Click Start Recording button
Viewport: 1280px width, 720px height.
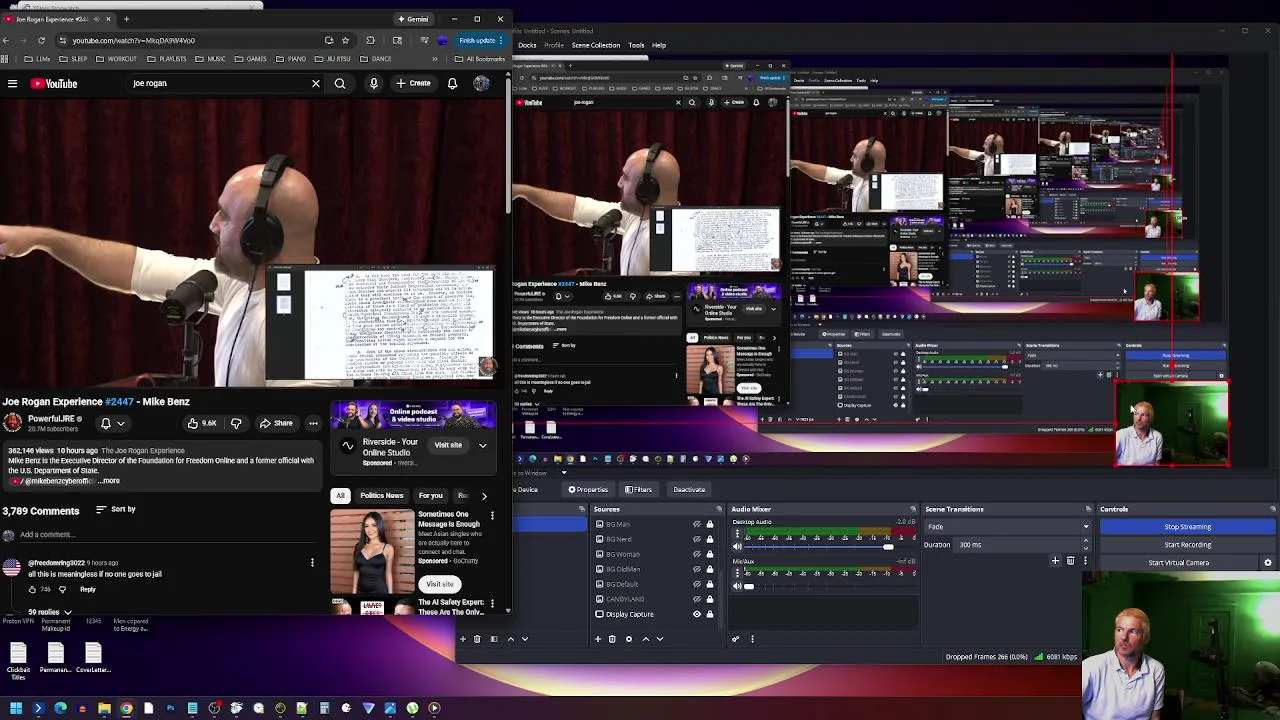pos(1187,545)
